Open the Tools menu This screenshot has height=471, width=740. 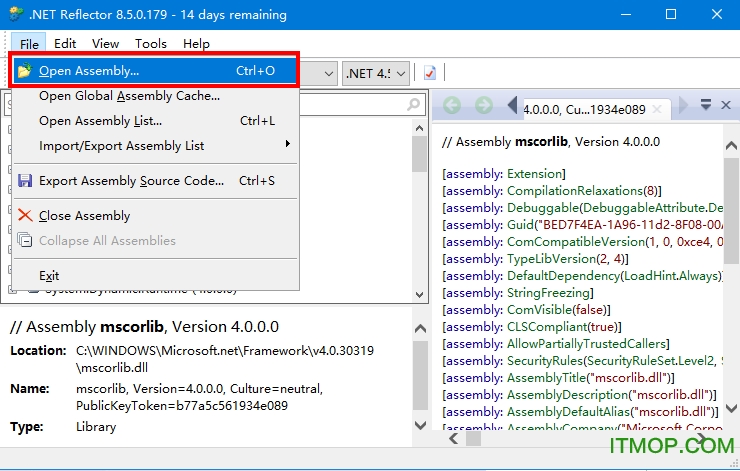click(151, 44)
